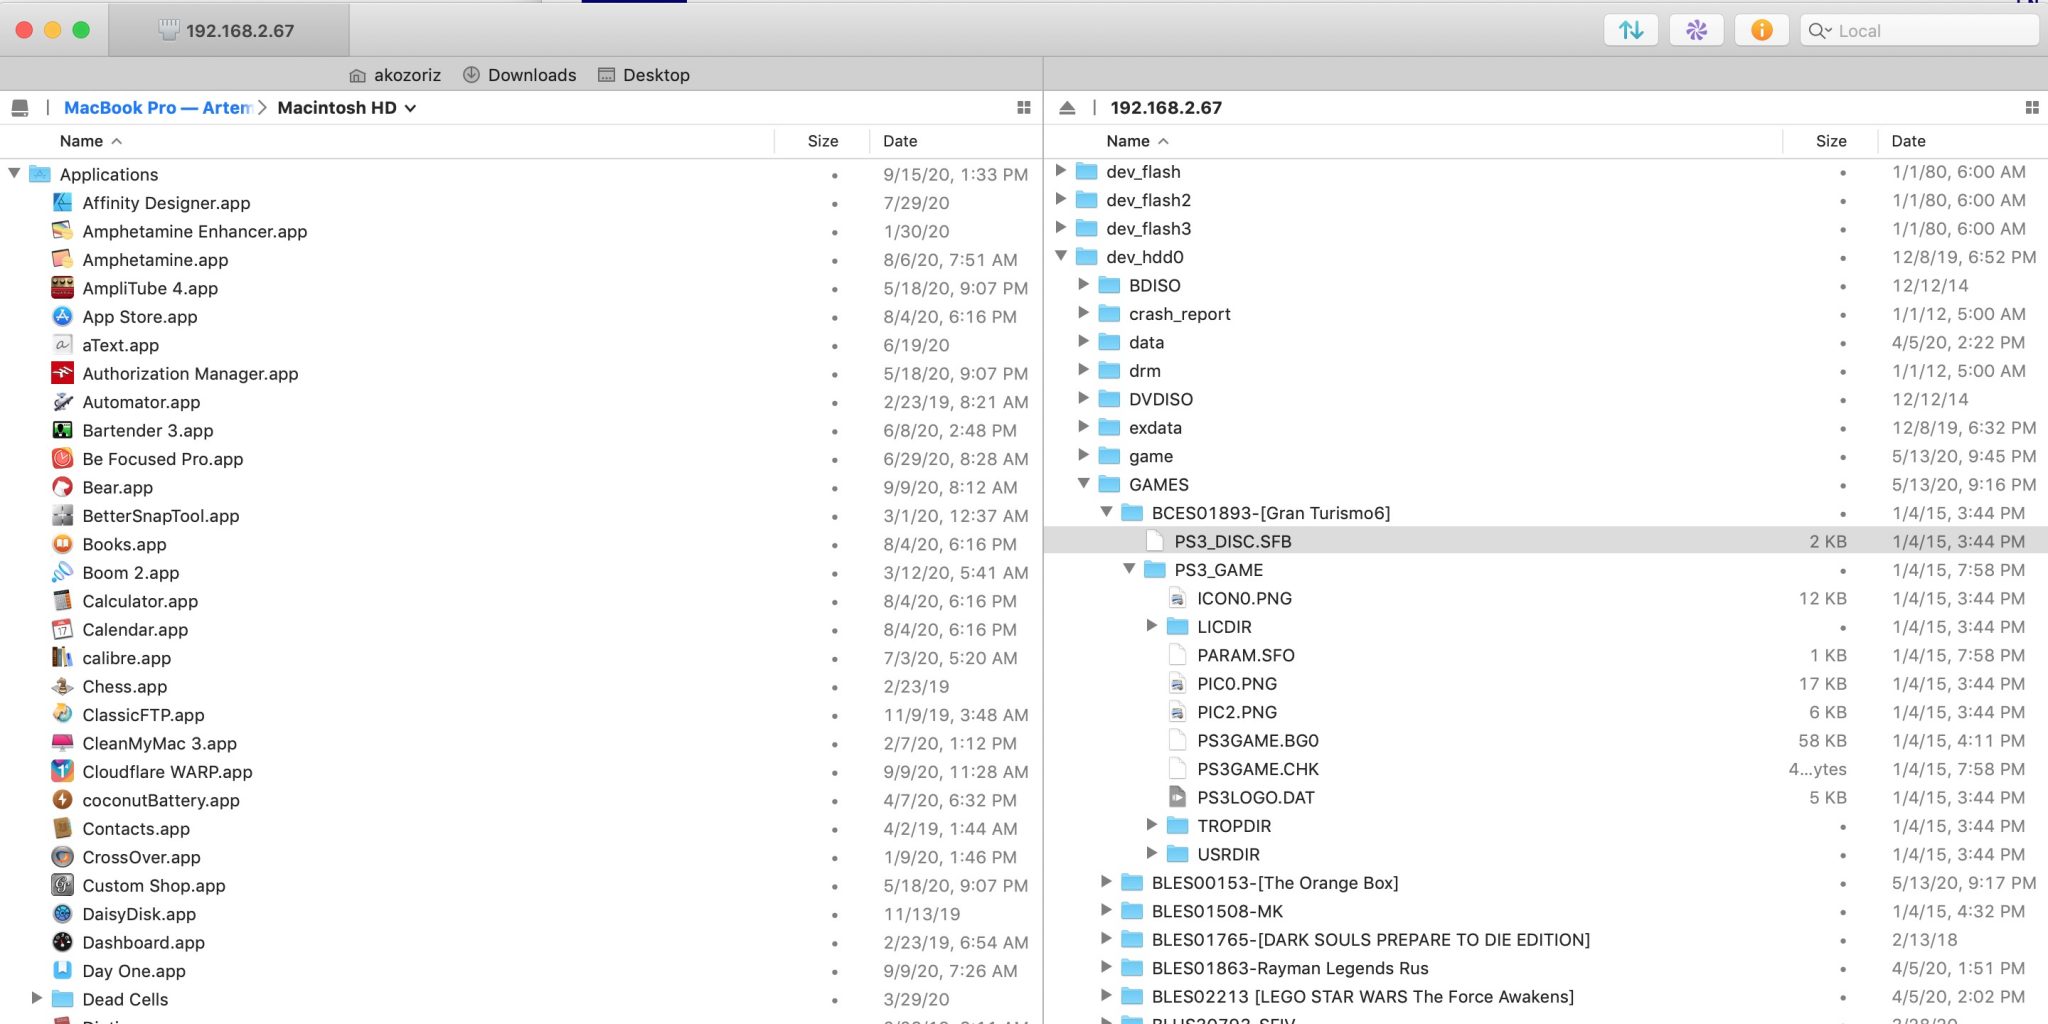Image resolution: width=2048 pixels, height=1024 pixels.
Task: Expand the dev_flash2 folder
Action: [x=1061, y=199]
